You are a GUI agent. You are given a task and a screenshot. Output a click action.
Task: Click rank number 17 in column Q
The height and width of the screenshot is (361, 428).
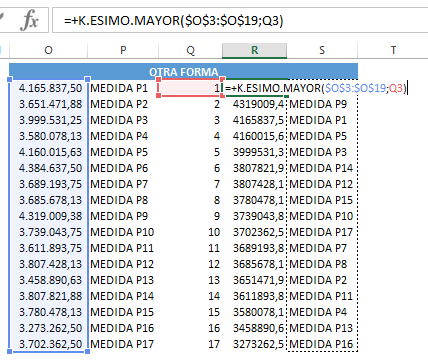pyautogui.click(x=214, y=344)
